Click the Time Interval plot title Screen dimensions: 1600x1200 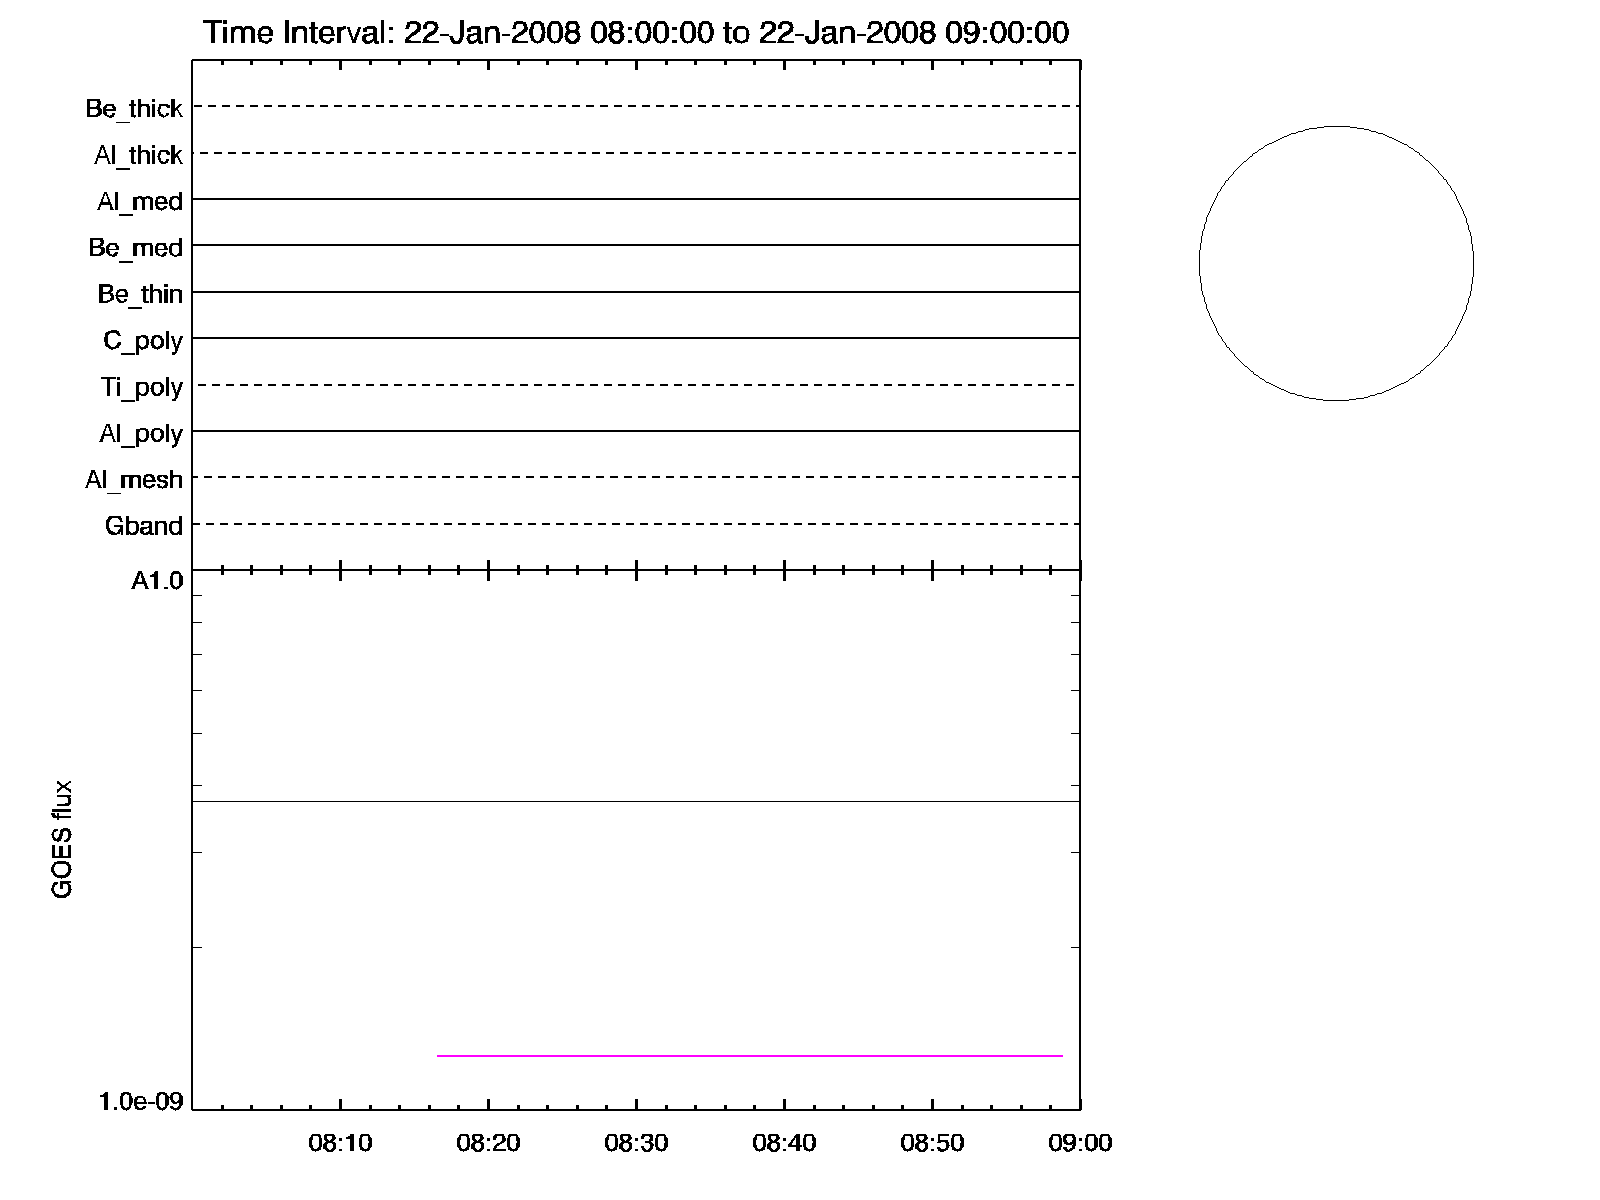click(x=636, y=33)
